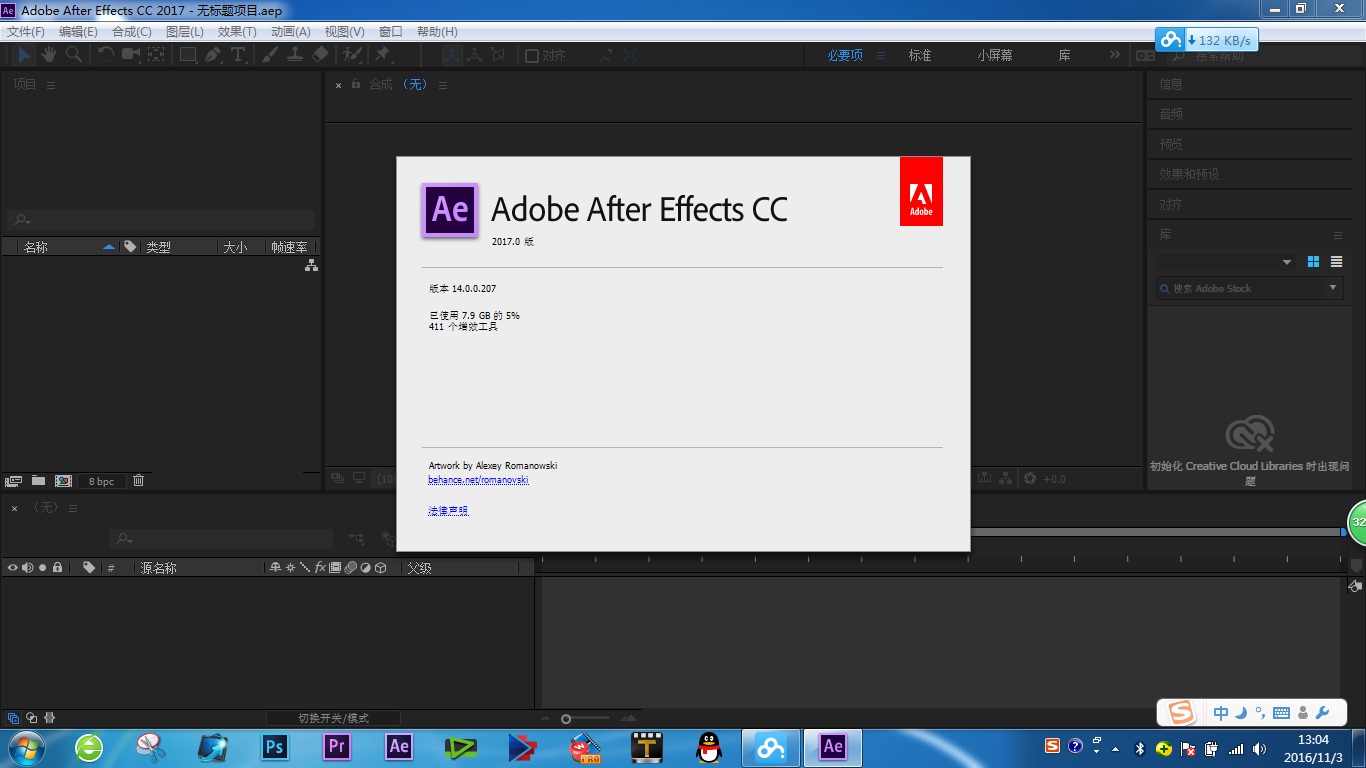
Task: Open the 必要项 workspace menu icon
Action: (881, 56)
